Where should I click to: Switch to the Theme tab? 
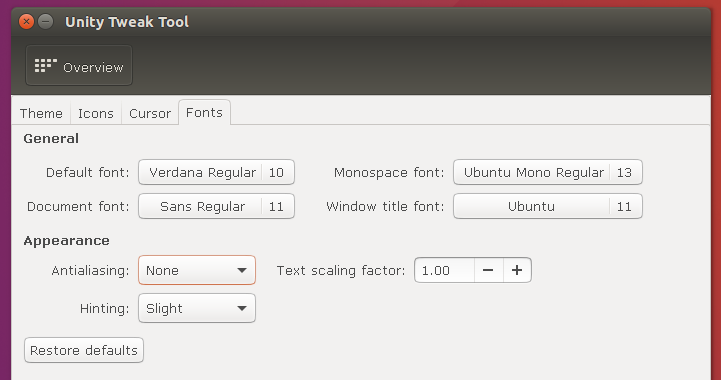(41, 113)
